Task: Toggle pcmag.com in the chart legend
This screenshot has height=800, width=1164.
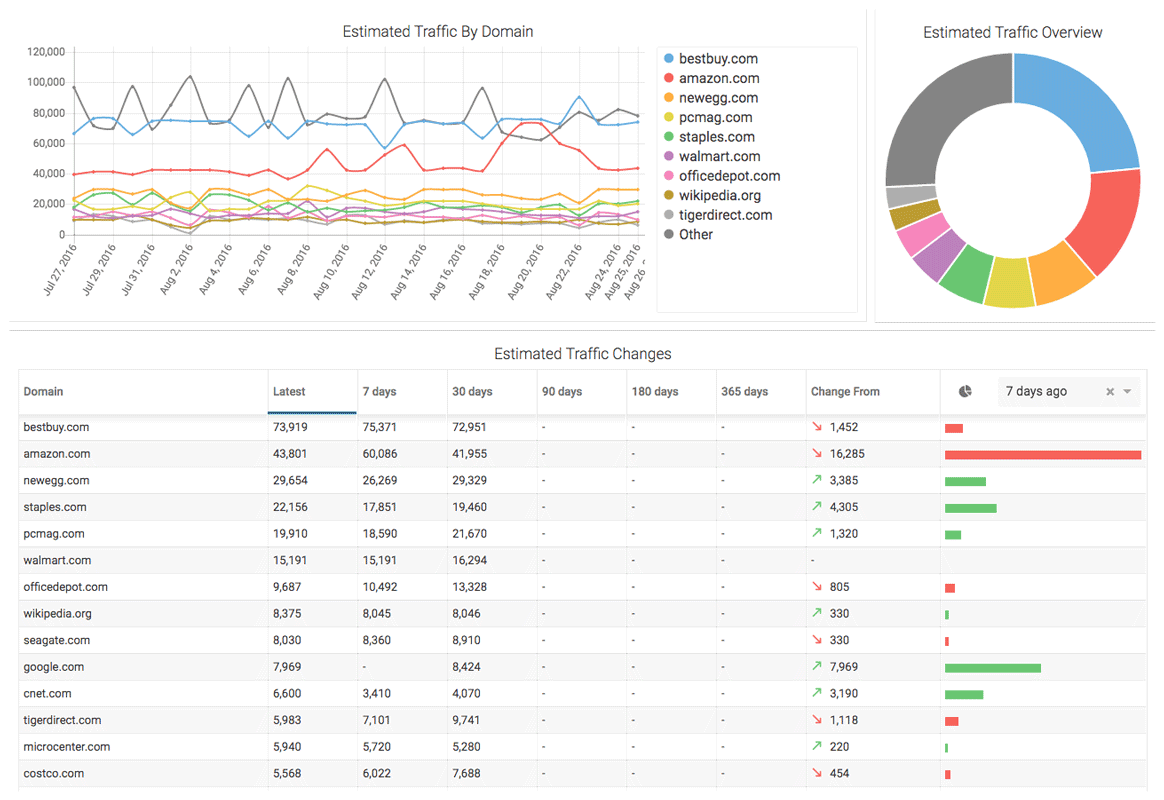Action: click(x=707, y=117)
